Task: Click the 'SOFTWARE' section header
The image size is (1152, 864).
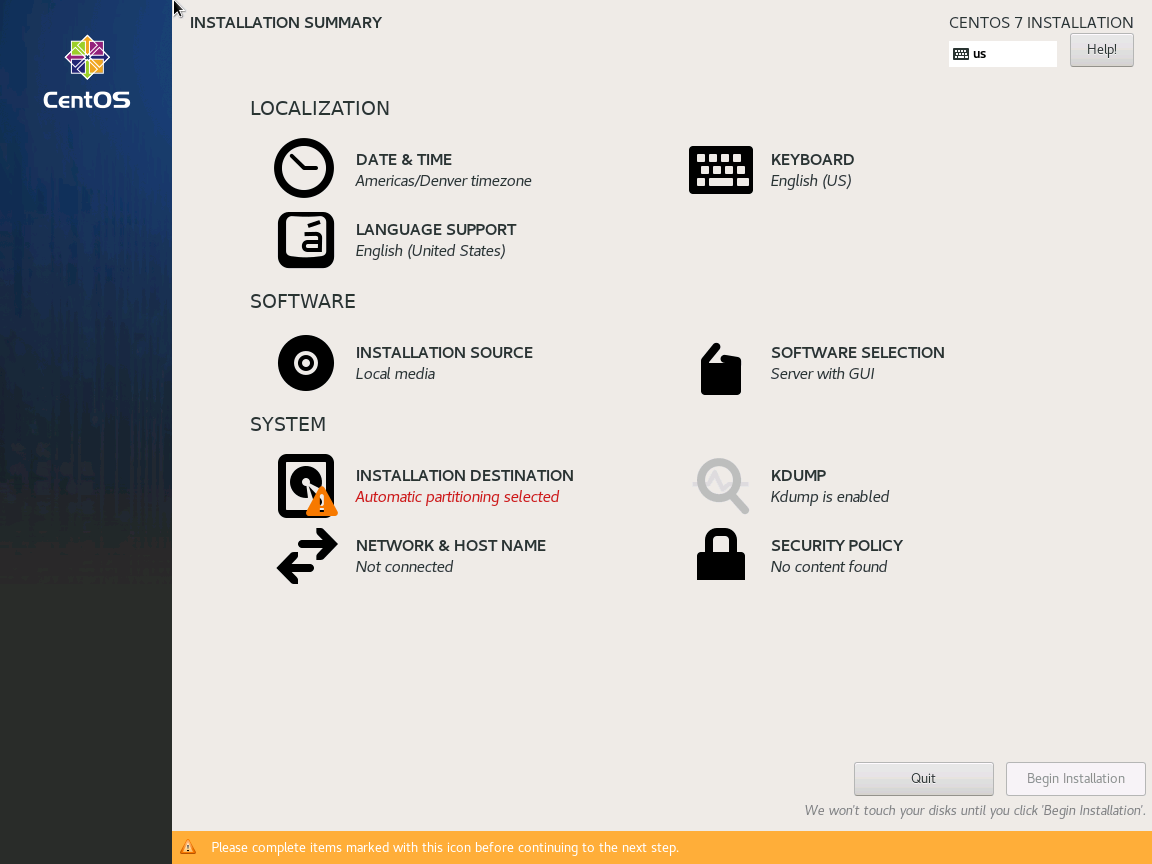Action: [303, 301]
